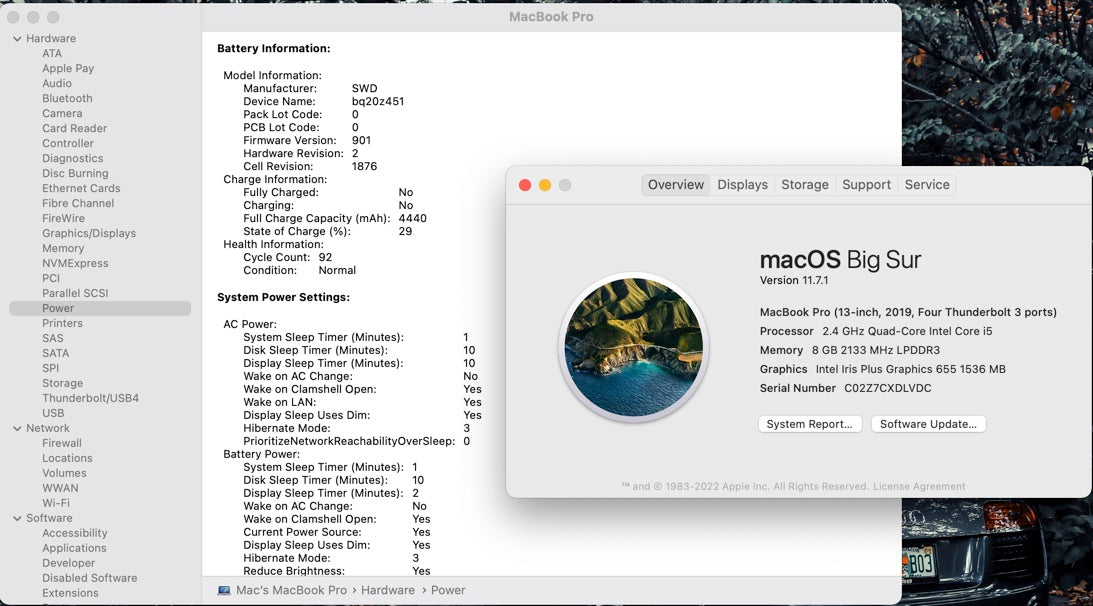
Task: Switch to the Displays tab
Action: click(x=742, y=185)
